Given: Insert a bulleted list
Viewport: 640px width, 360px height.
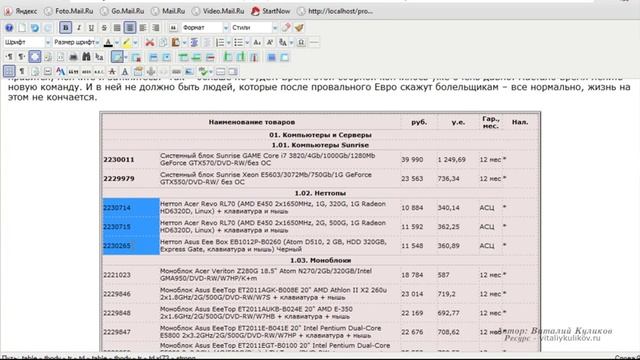Looking at the screenshot, I should [x=238, y=42].
